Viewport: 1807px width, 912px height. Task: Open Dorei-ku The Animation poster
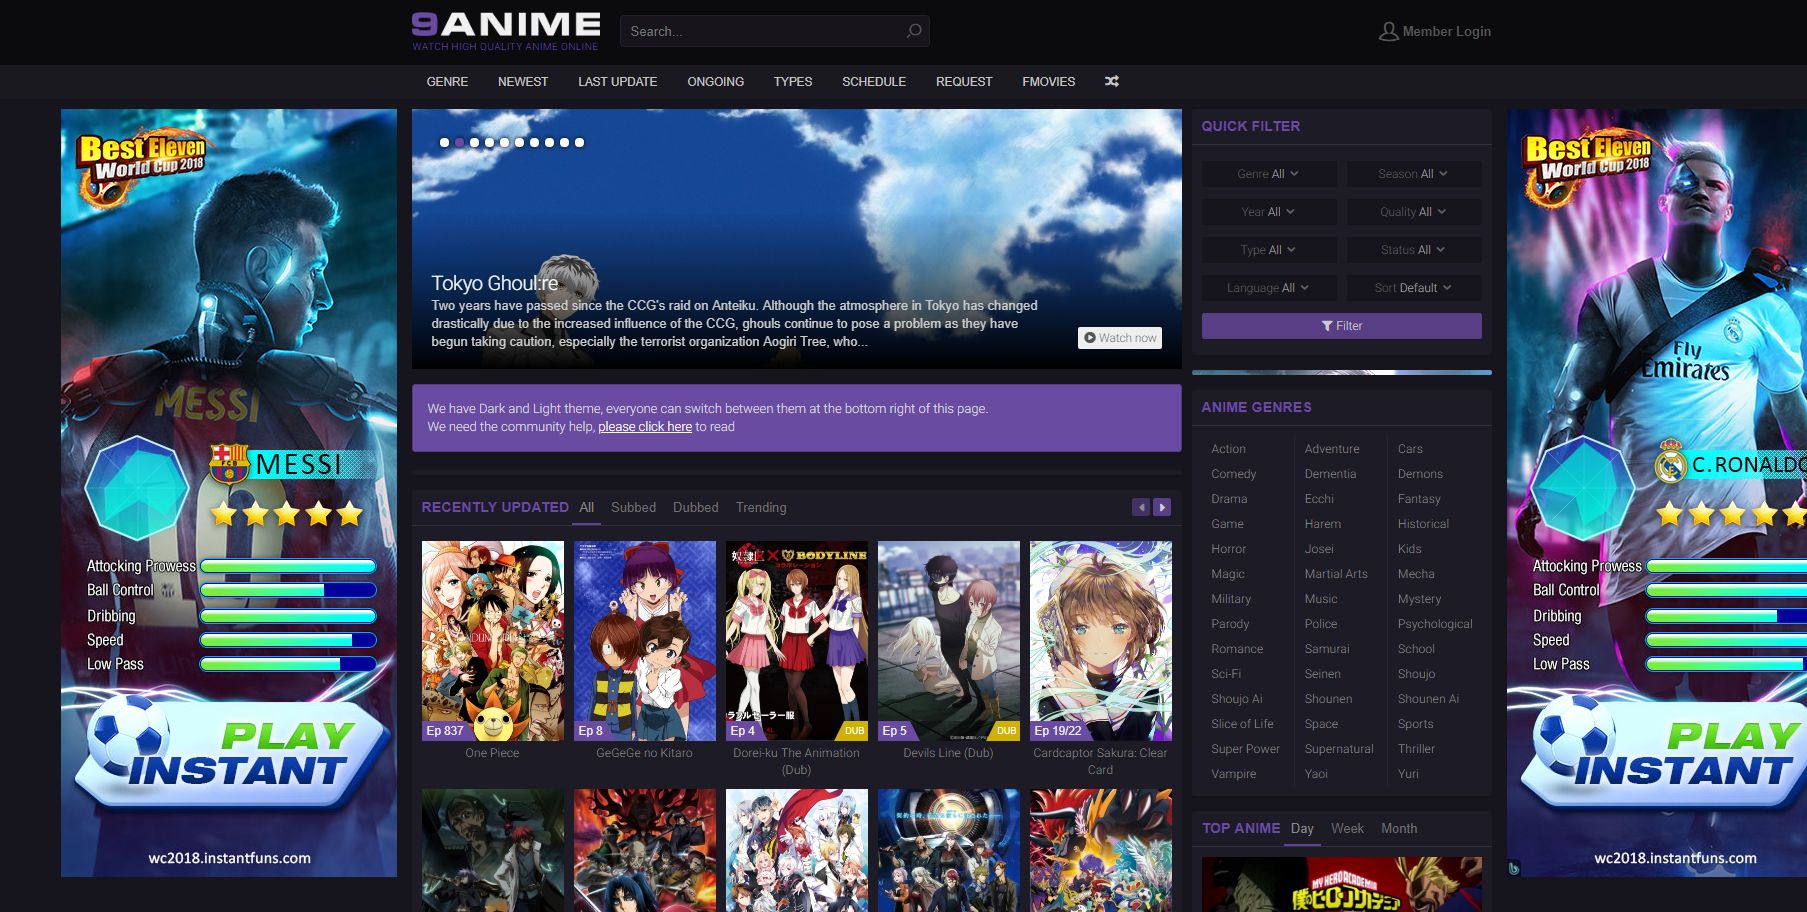[x=797, y=641]
